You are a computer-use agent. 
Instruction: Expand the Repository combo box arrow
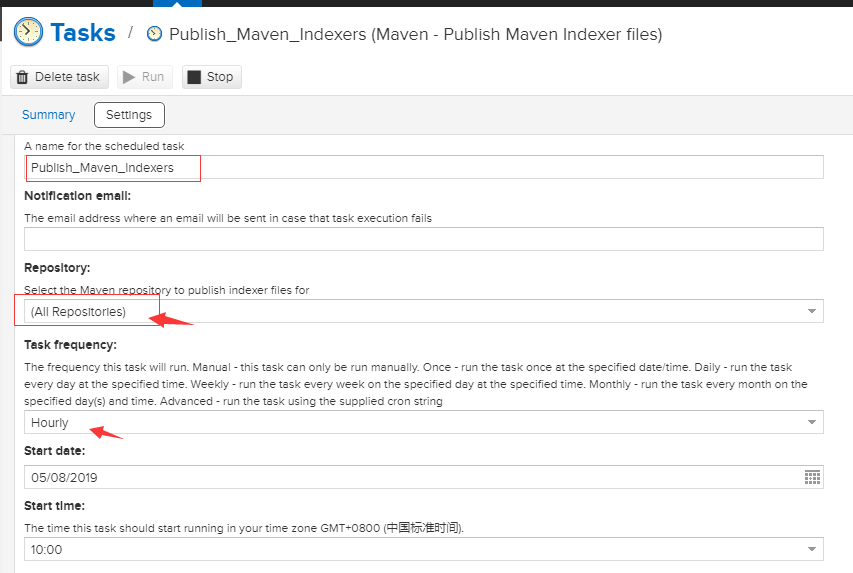pyautogui.click(x=812, y=311)
